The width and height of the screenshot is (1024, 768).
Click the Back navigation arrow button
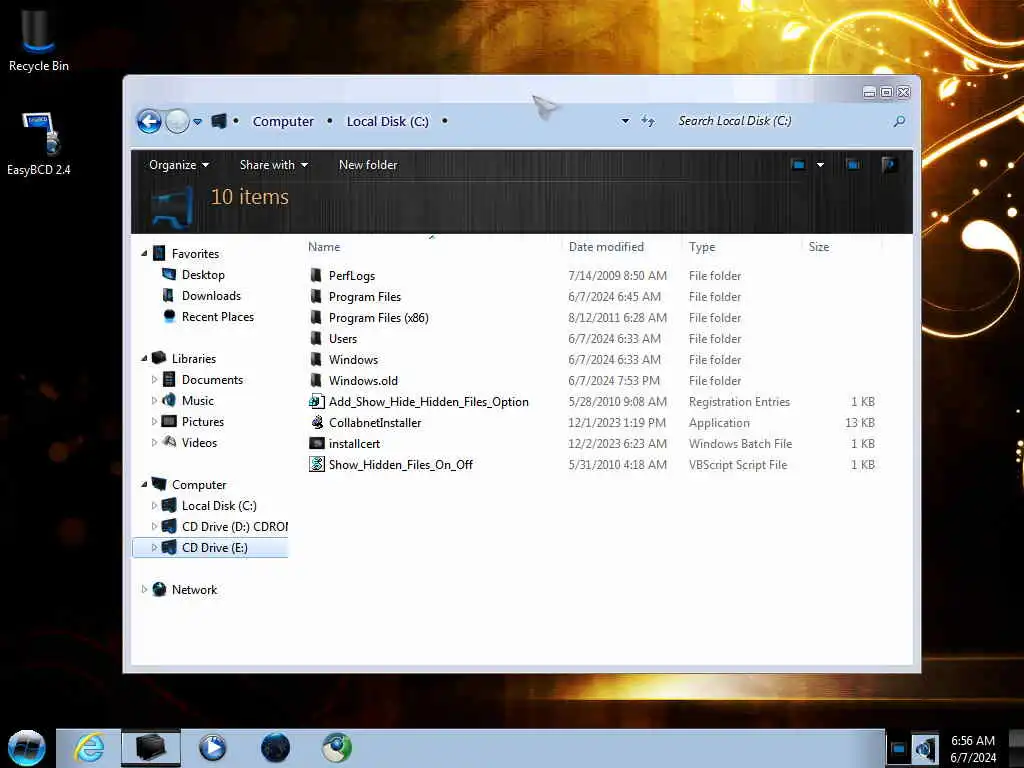coord(149,121)
